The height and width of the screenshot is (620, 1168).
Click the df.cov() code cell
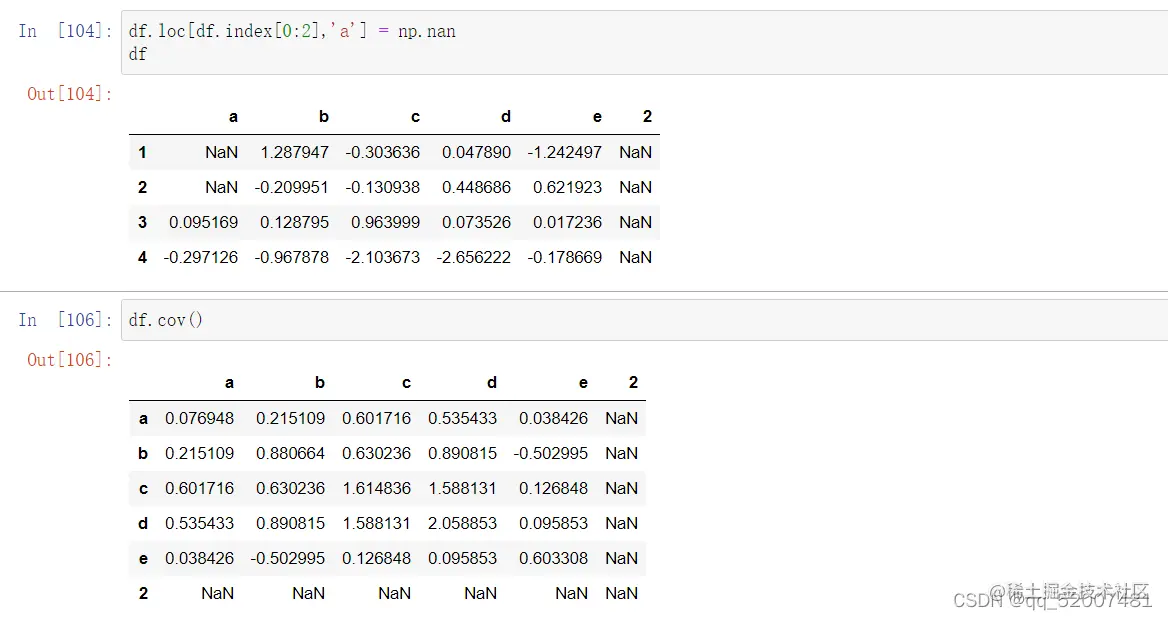[x=644, y=320]
